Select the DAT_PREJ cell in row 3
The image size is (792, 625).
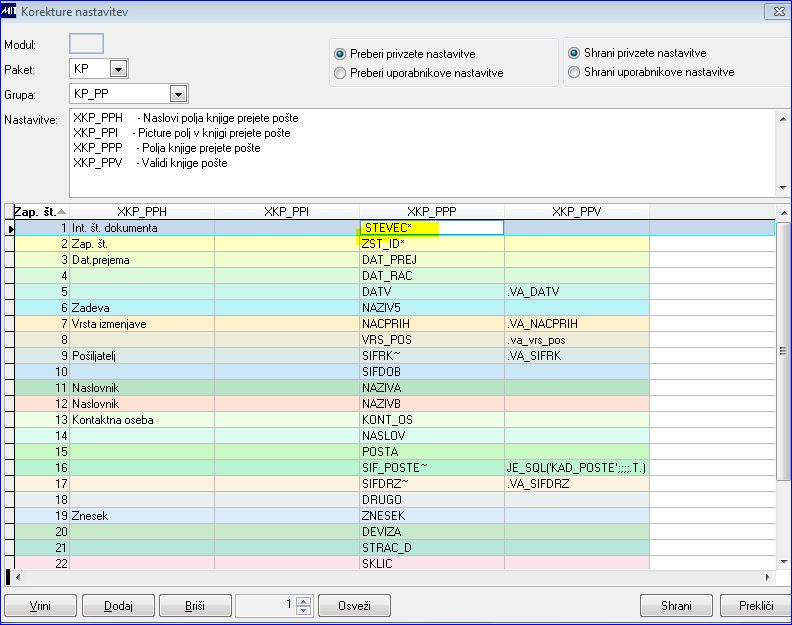pyautogui.click(x=431, y=260)
